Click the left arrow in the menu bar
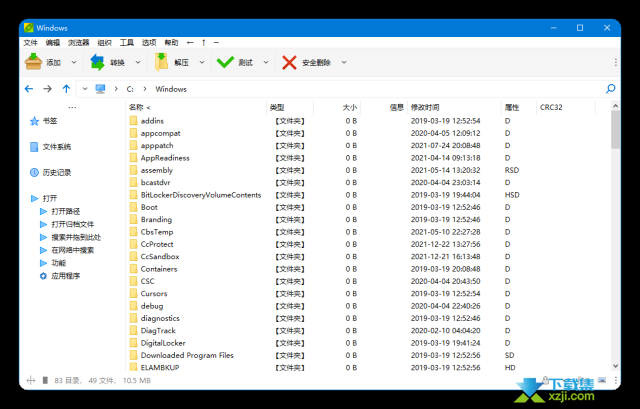 pyautogui.click(x=190, y=42)
